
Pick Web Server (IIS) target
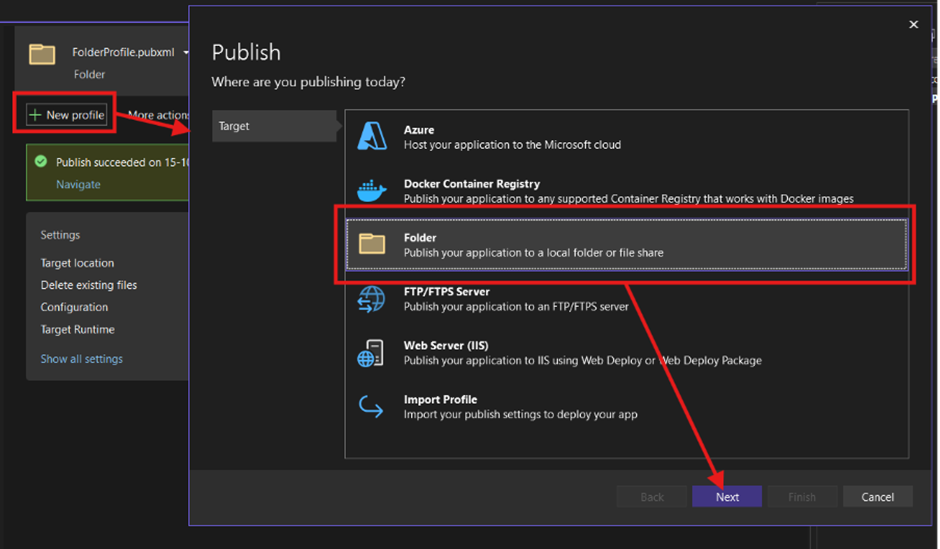point(626,352)
